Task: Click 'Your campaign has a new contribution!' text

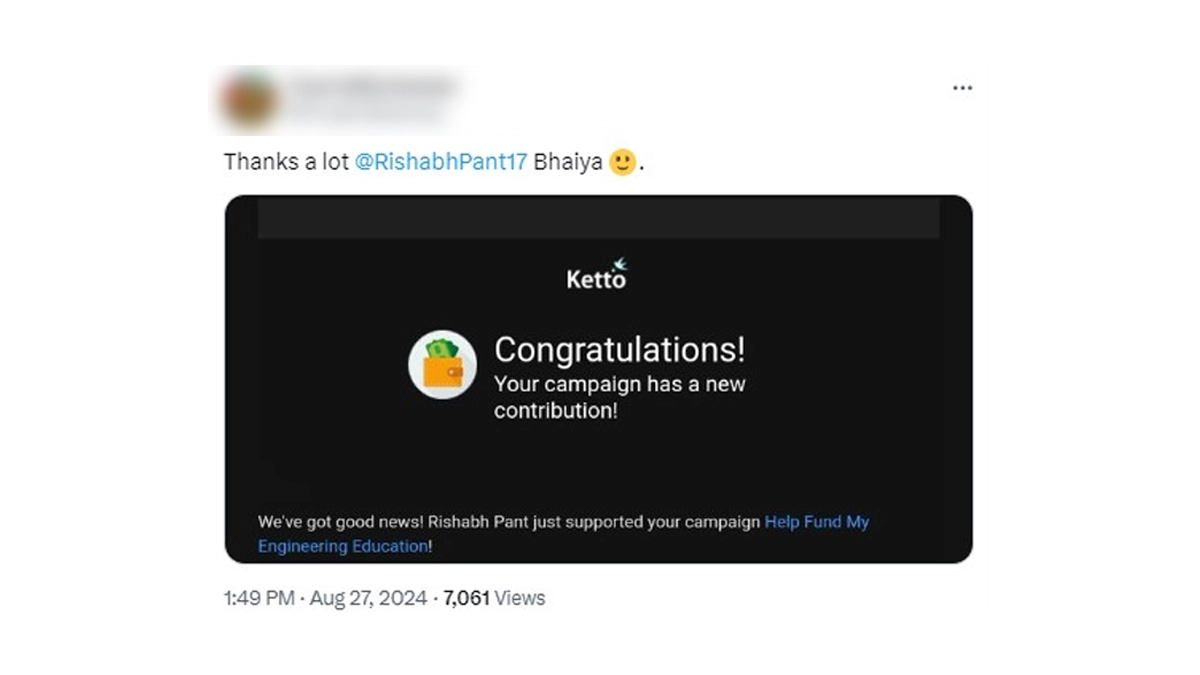Action: pos(619,397)
